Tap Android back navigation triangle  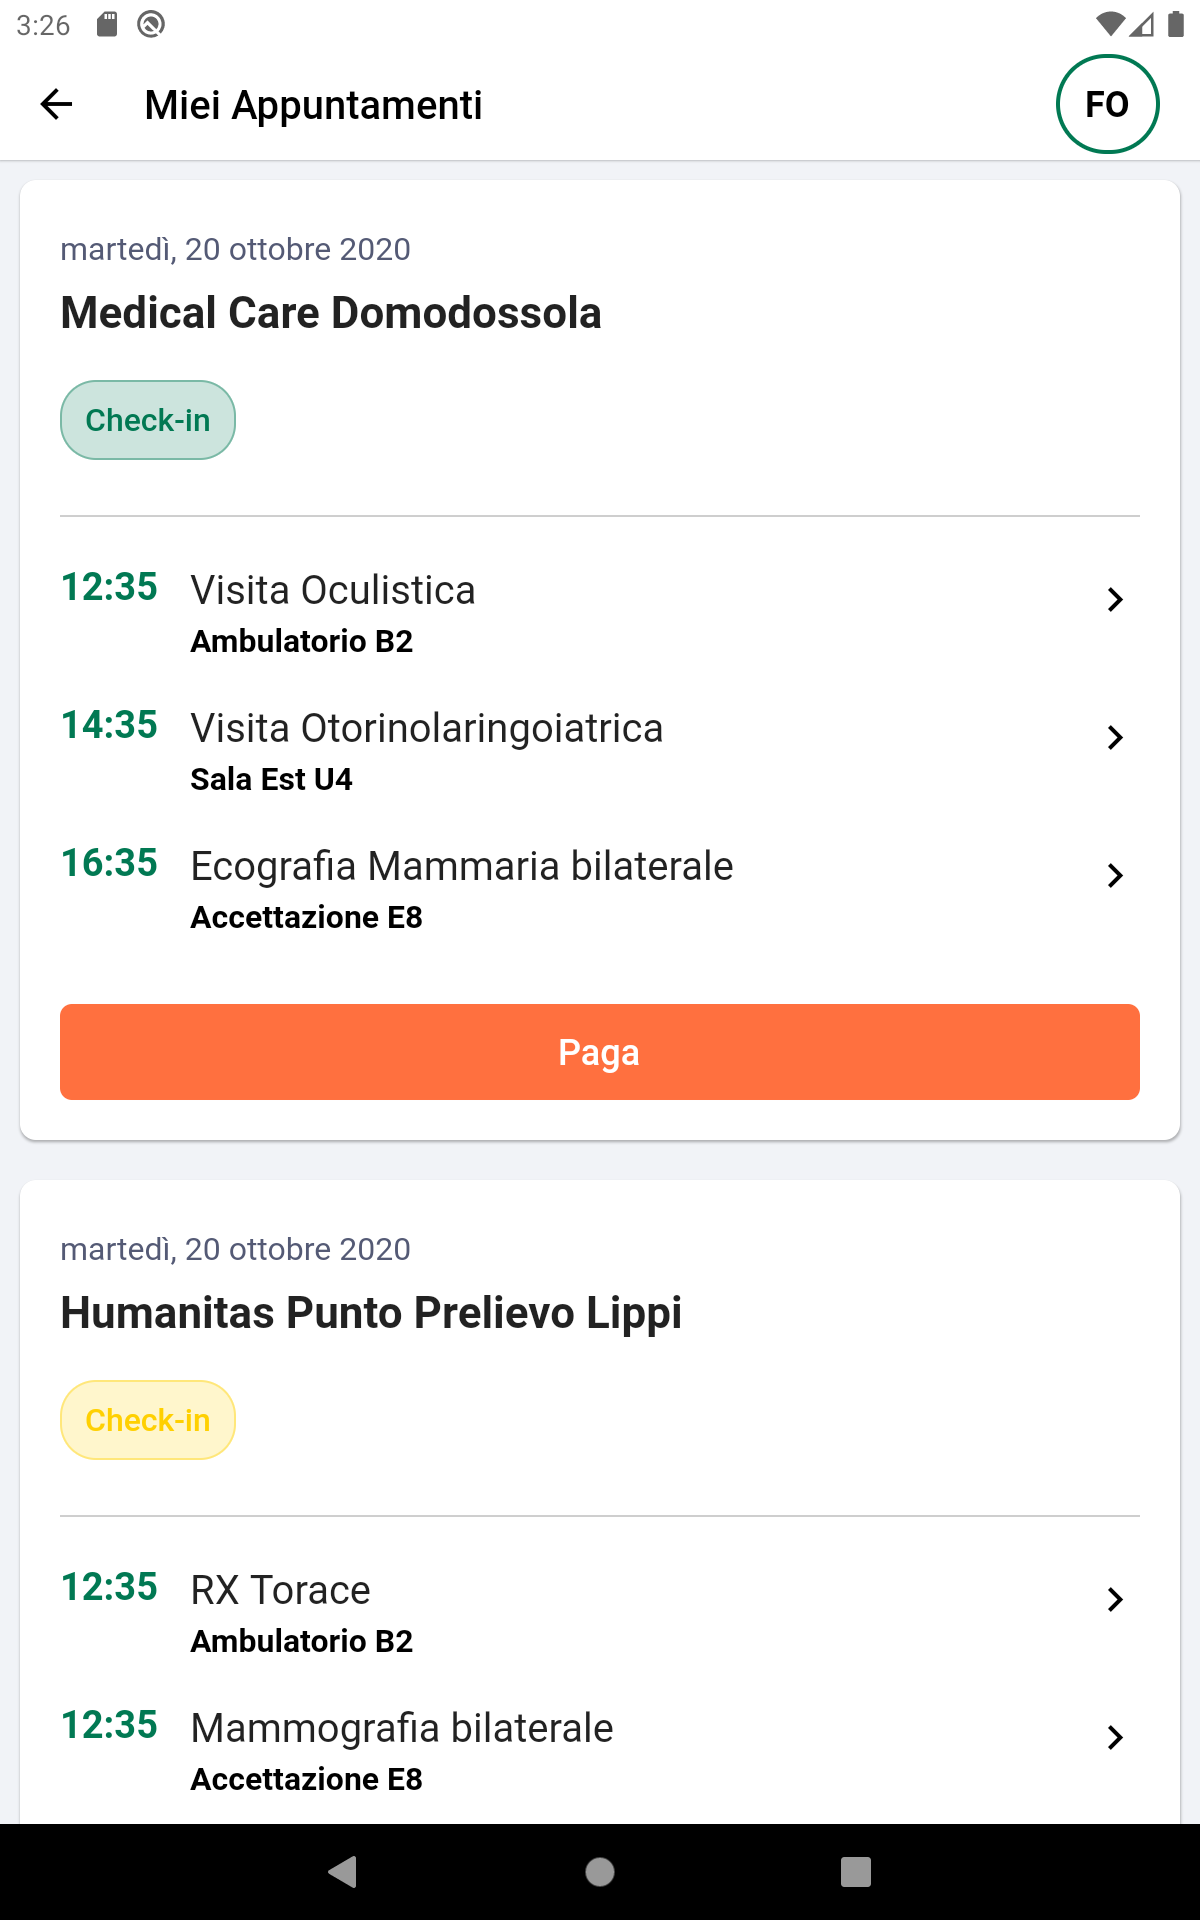pyautogui.click(x=343, y=1871)
